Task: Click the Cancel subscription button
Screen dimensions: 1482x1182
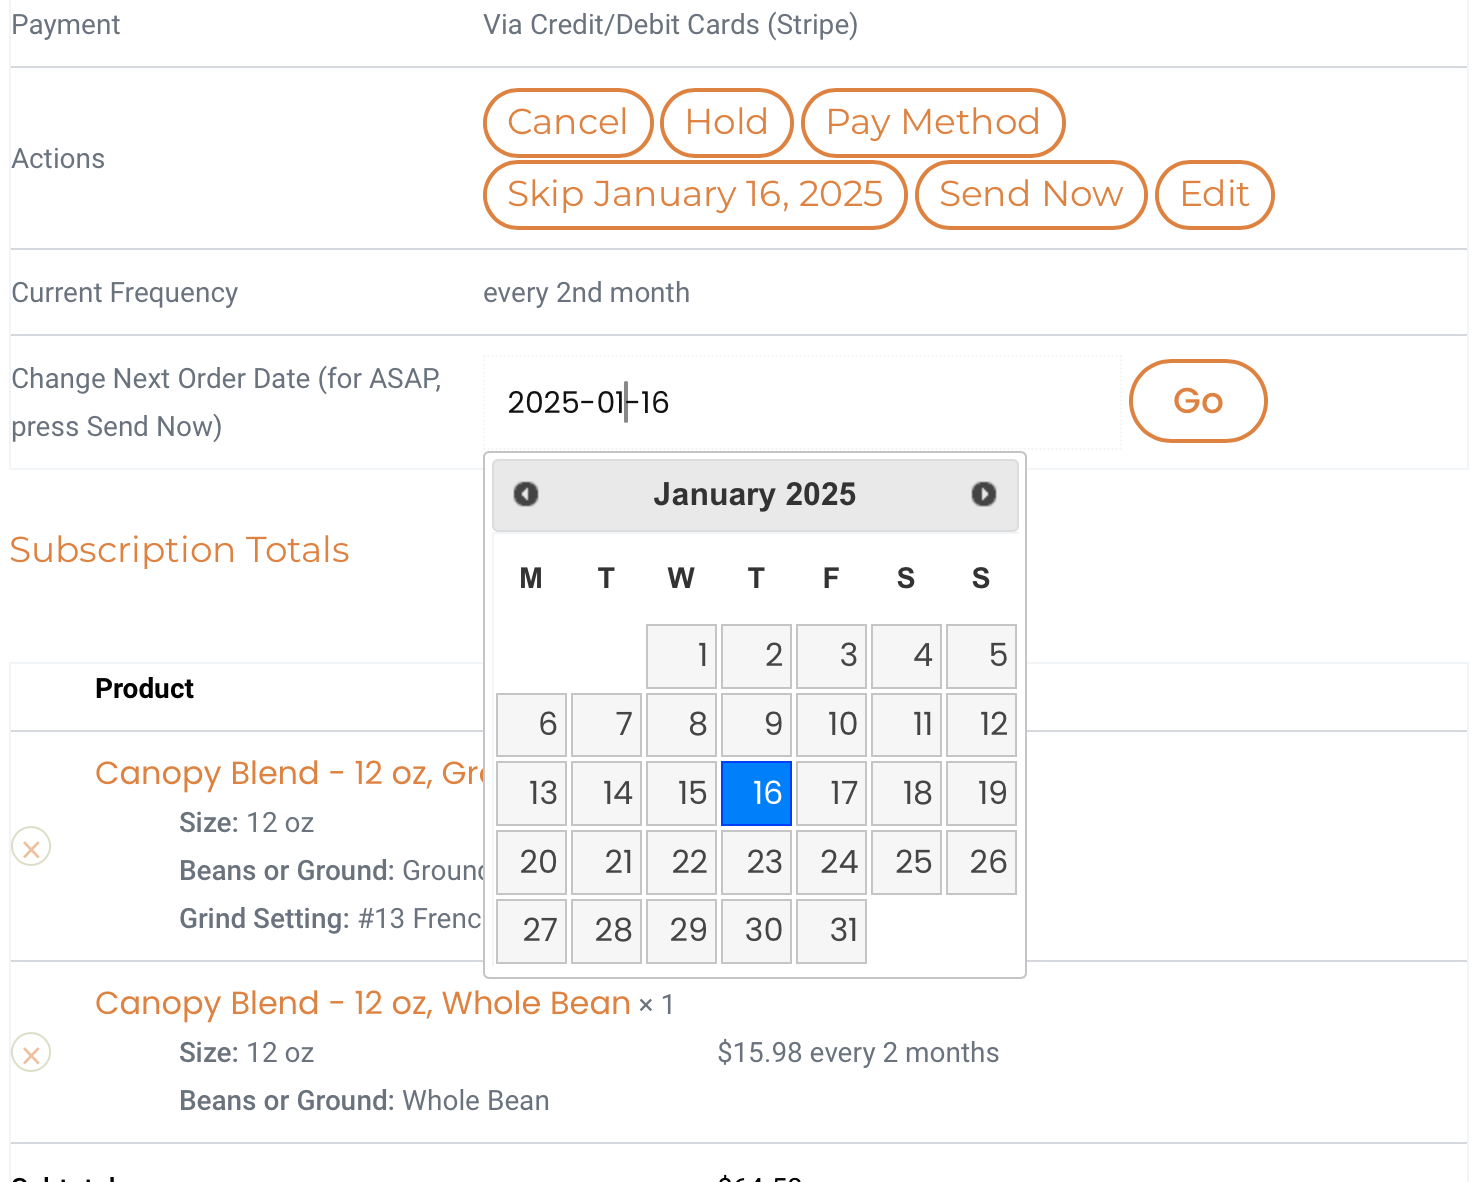Action: (568, 123)
